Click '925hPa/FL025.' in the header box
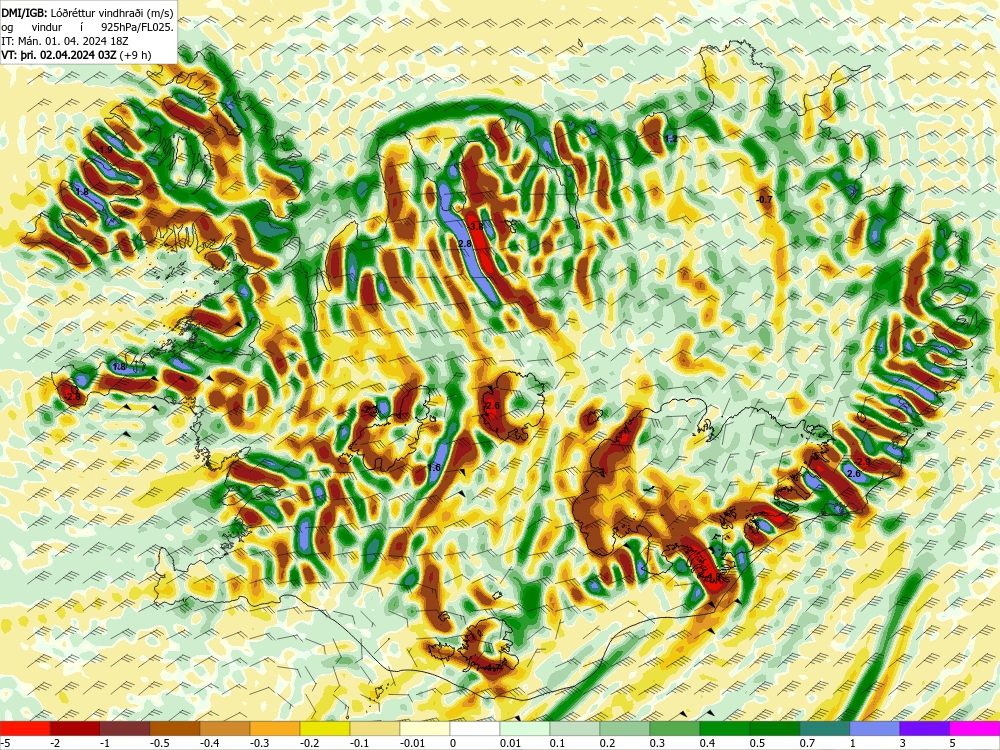The width and height of the screenshot is (1000, 750). tap(137, 27)
